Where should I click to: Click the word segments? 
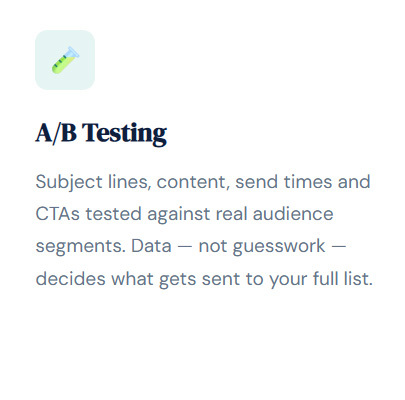pos(80,247)
